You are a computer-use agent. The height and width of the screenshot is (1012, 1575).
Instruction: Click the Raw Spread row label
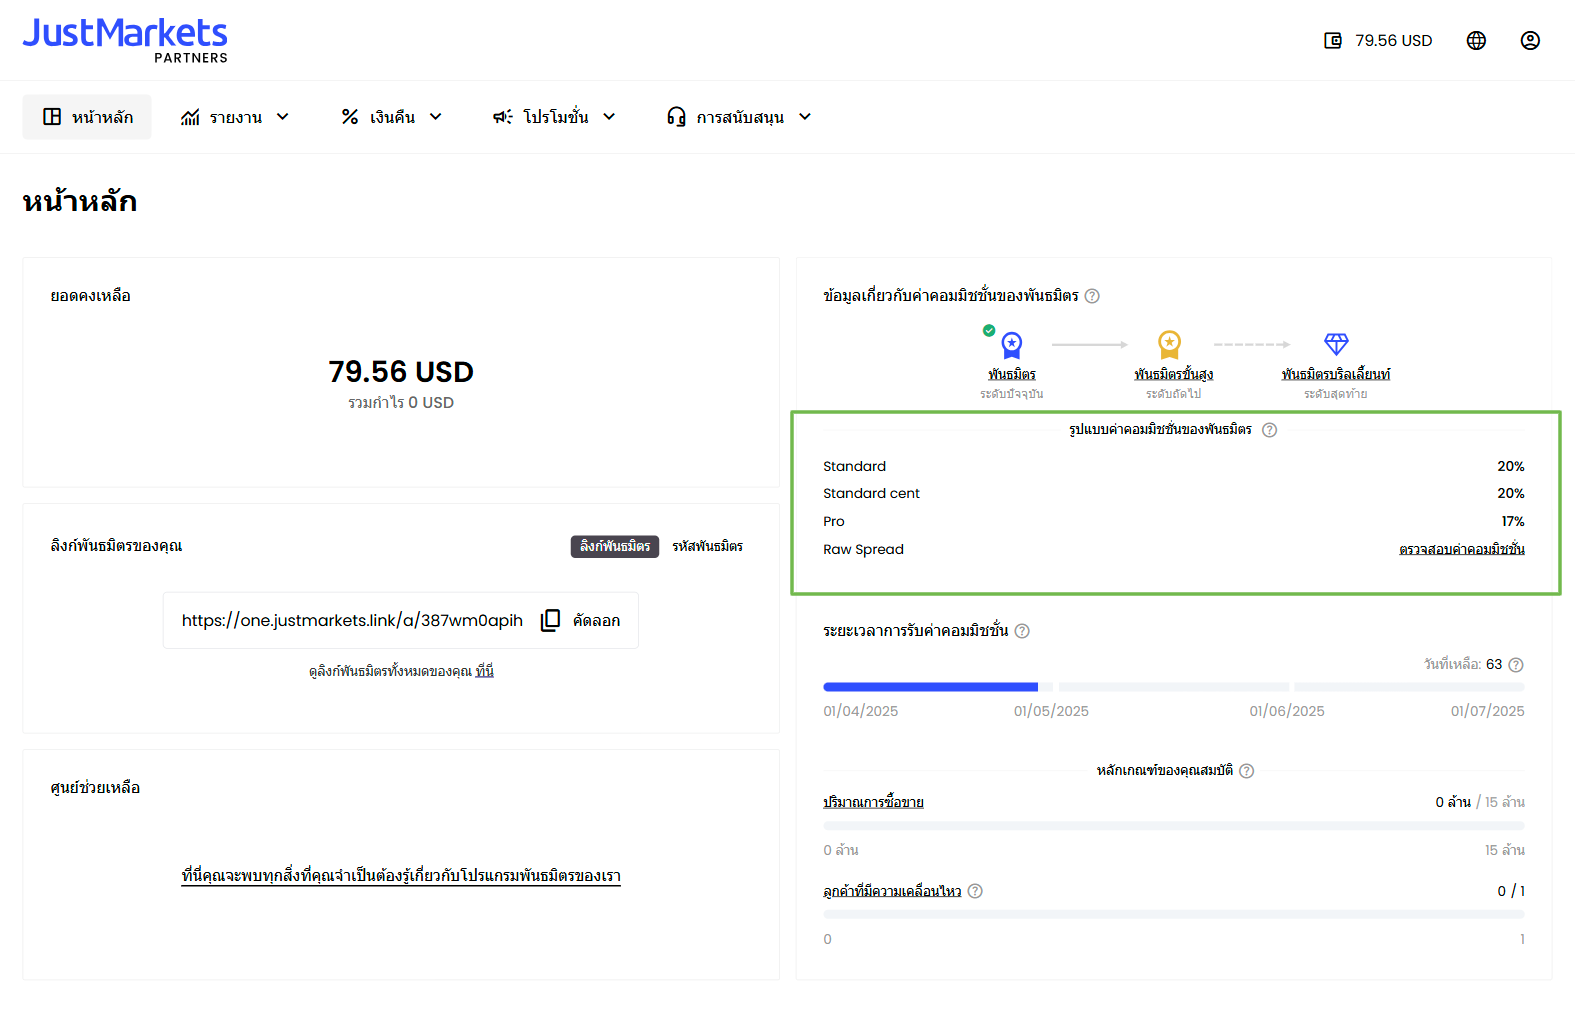coord(863,549)
